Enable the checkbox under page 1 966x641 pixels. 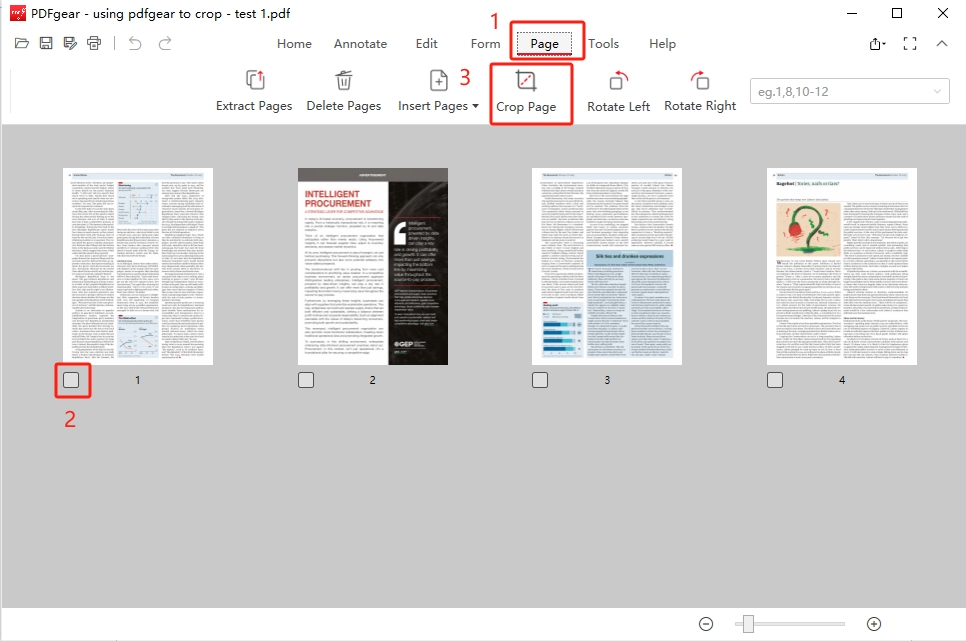(x=72, y=380)
